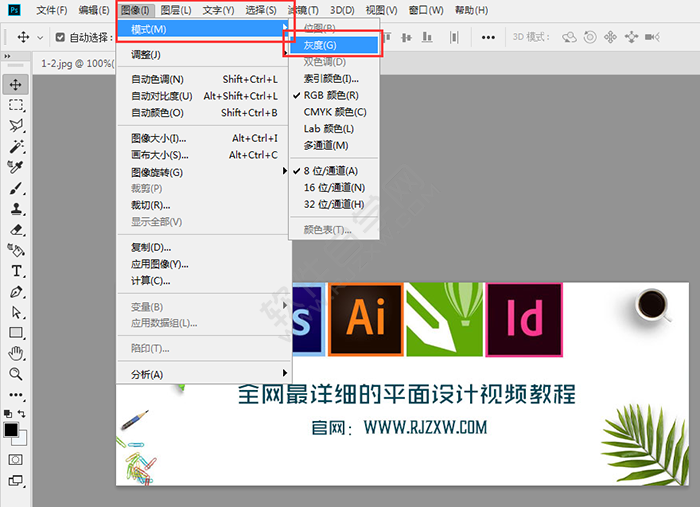Click the Zoom magnifier tool
This screenshot has width=700, height=507.
pos(16,374)
